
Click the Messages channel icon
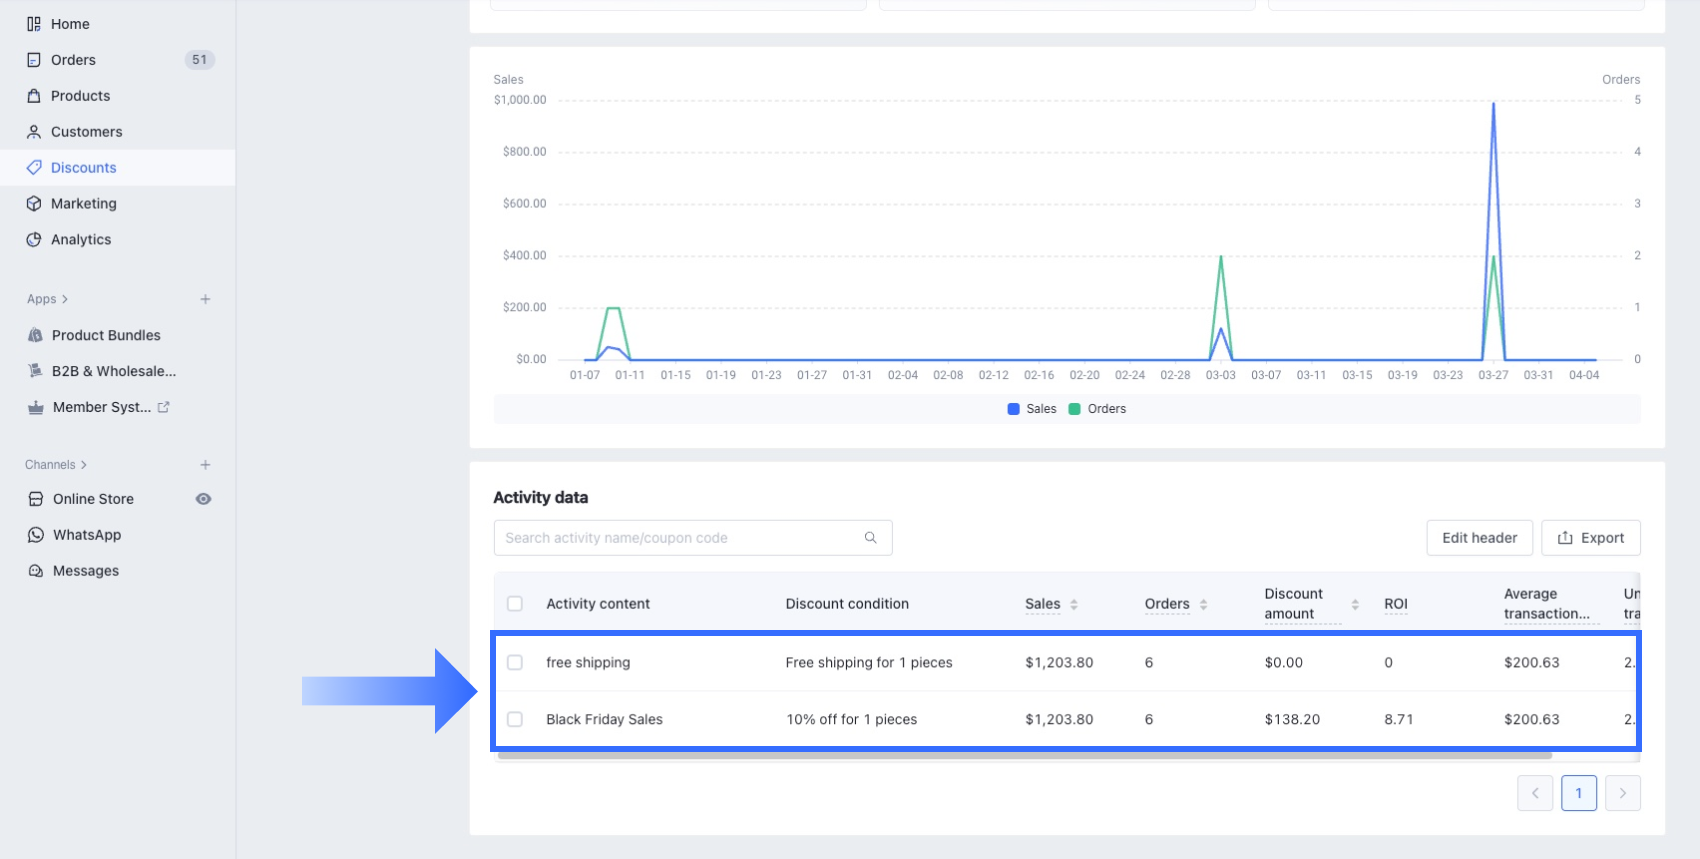[x=36, y=571]
